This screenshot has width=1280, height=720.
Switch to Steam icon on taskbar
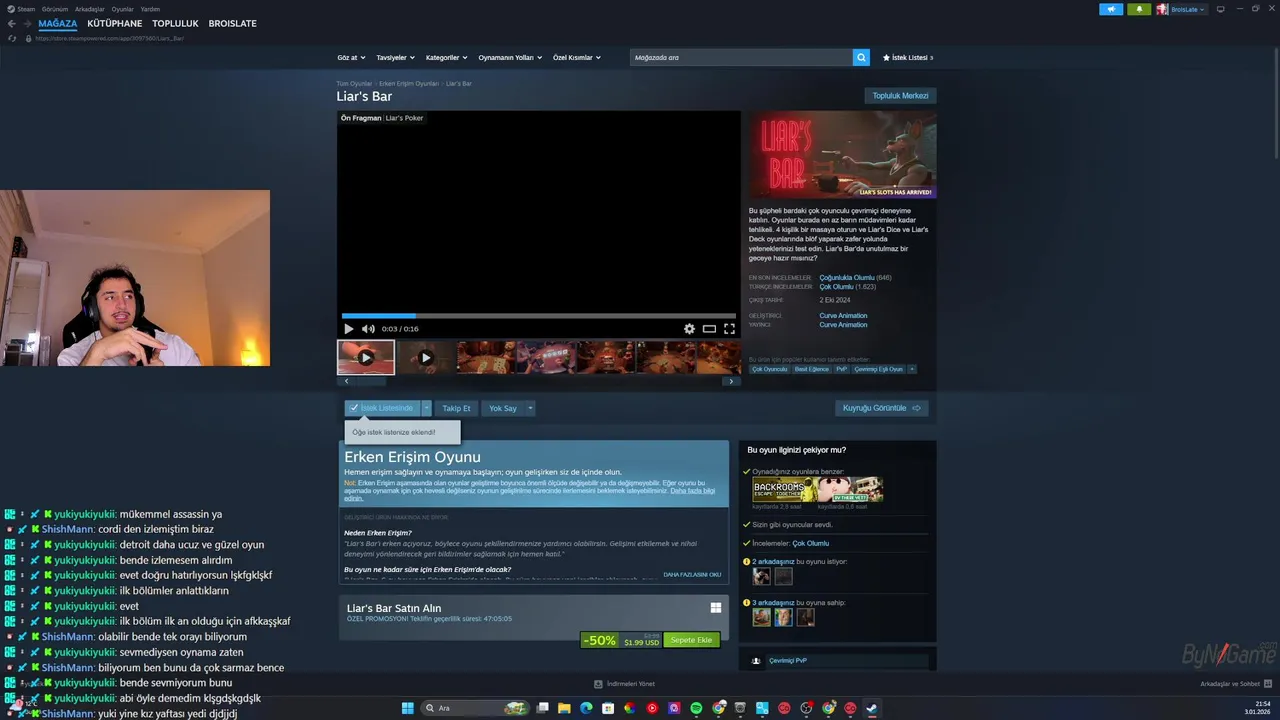tap(872, 708)
